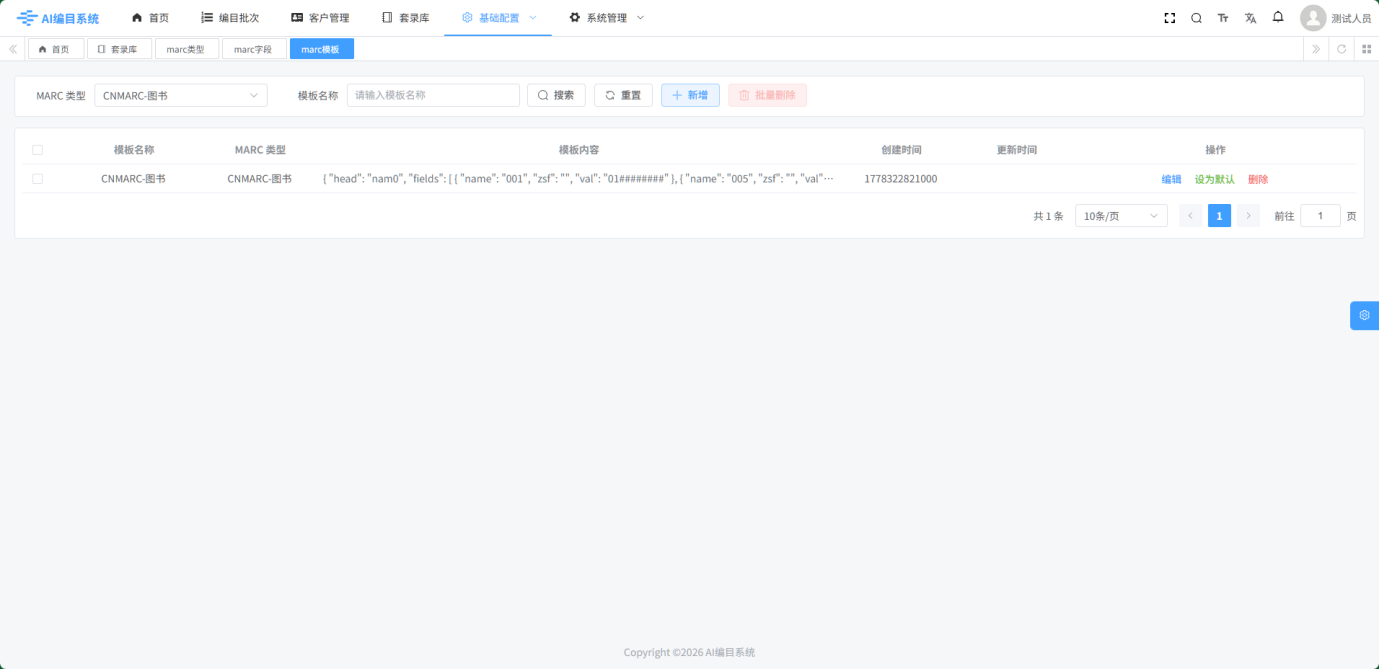
Task: Switch to the marc类型 tab
Action: click(185, 49)
